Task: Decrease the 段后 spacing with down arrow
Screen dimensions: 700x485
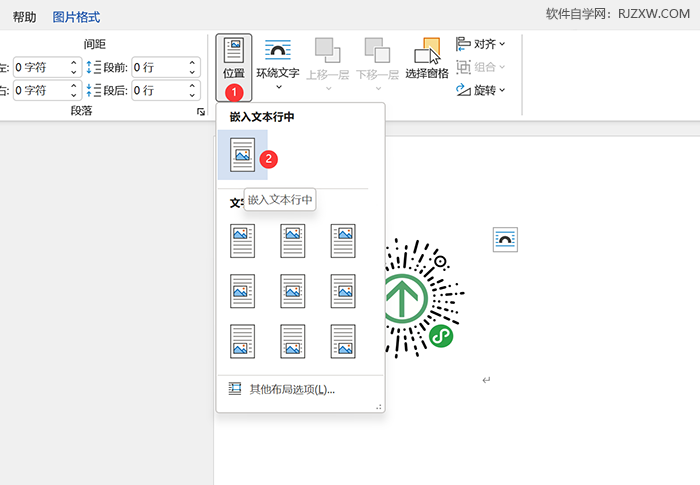Action: click(192, 95)
